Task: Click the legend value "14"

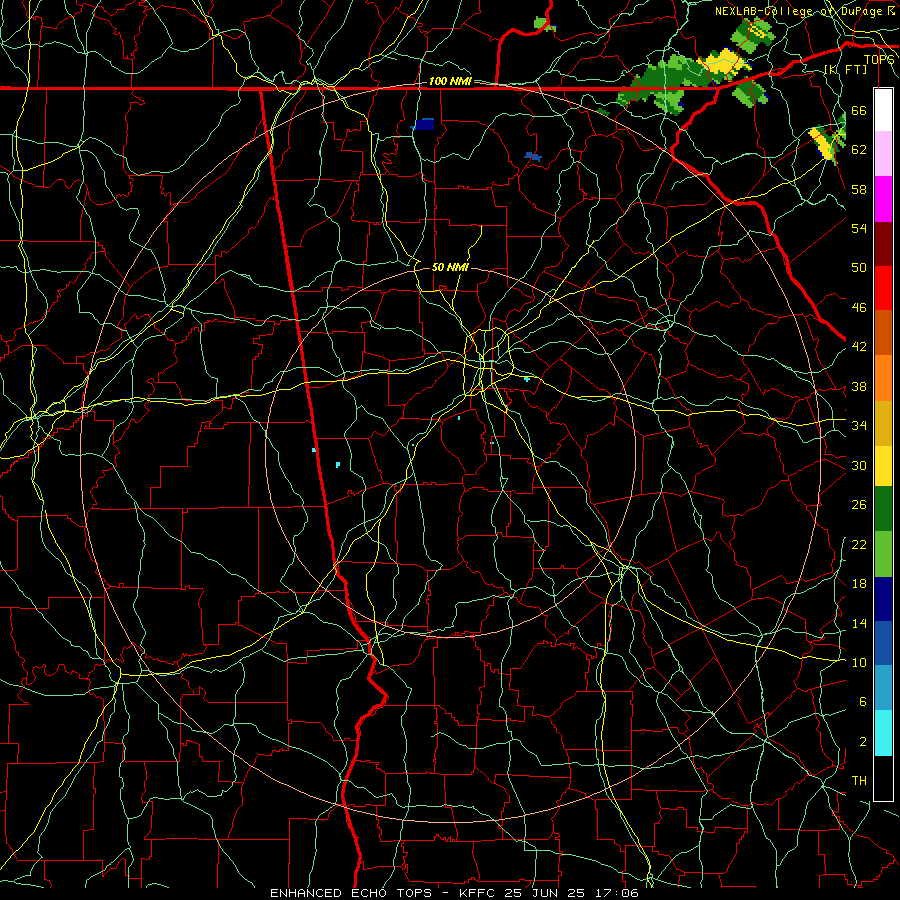Action: pos(859,623)
